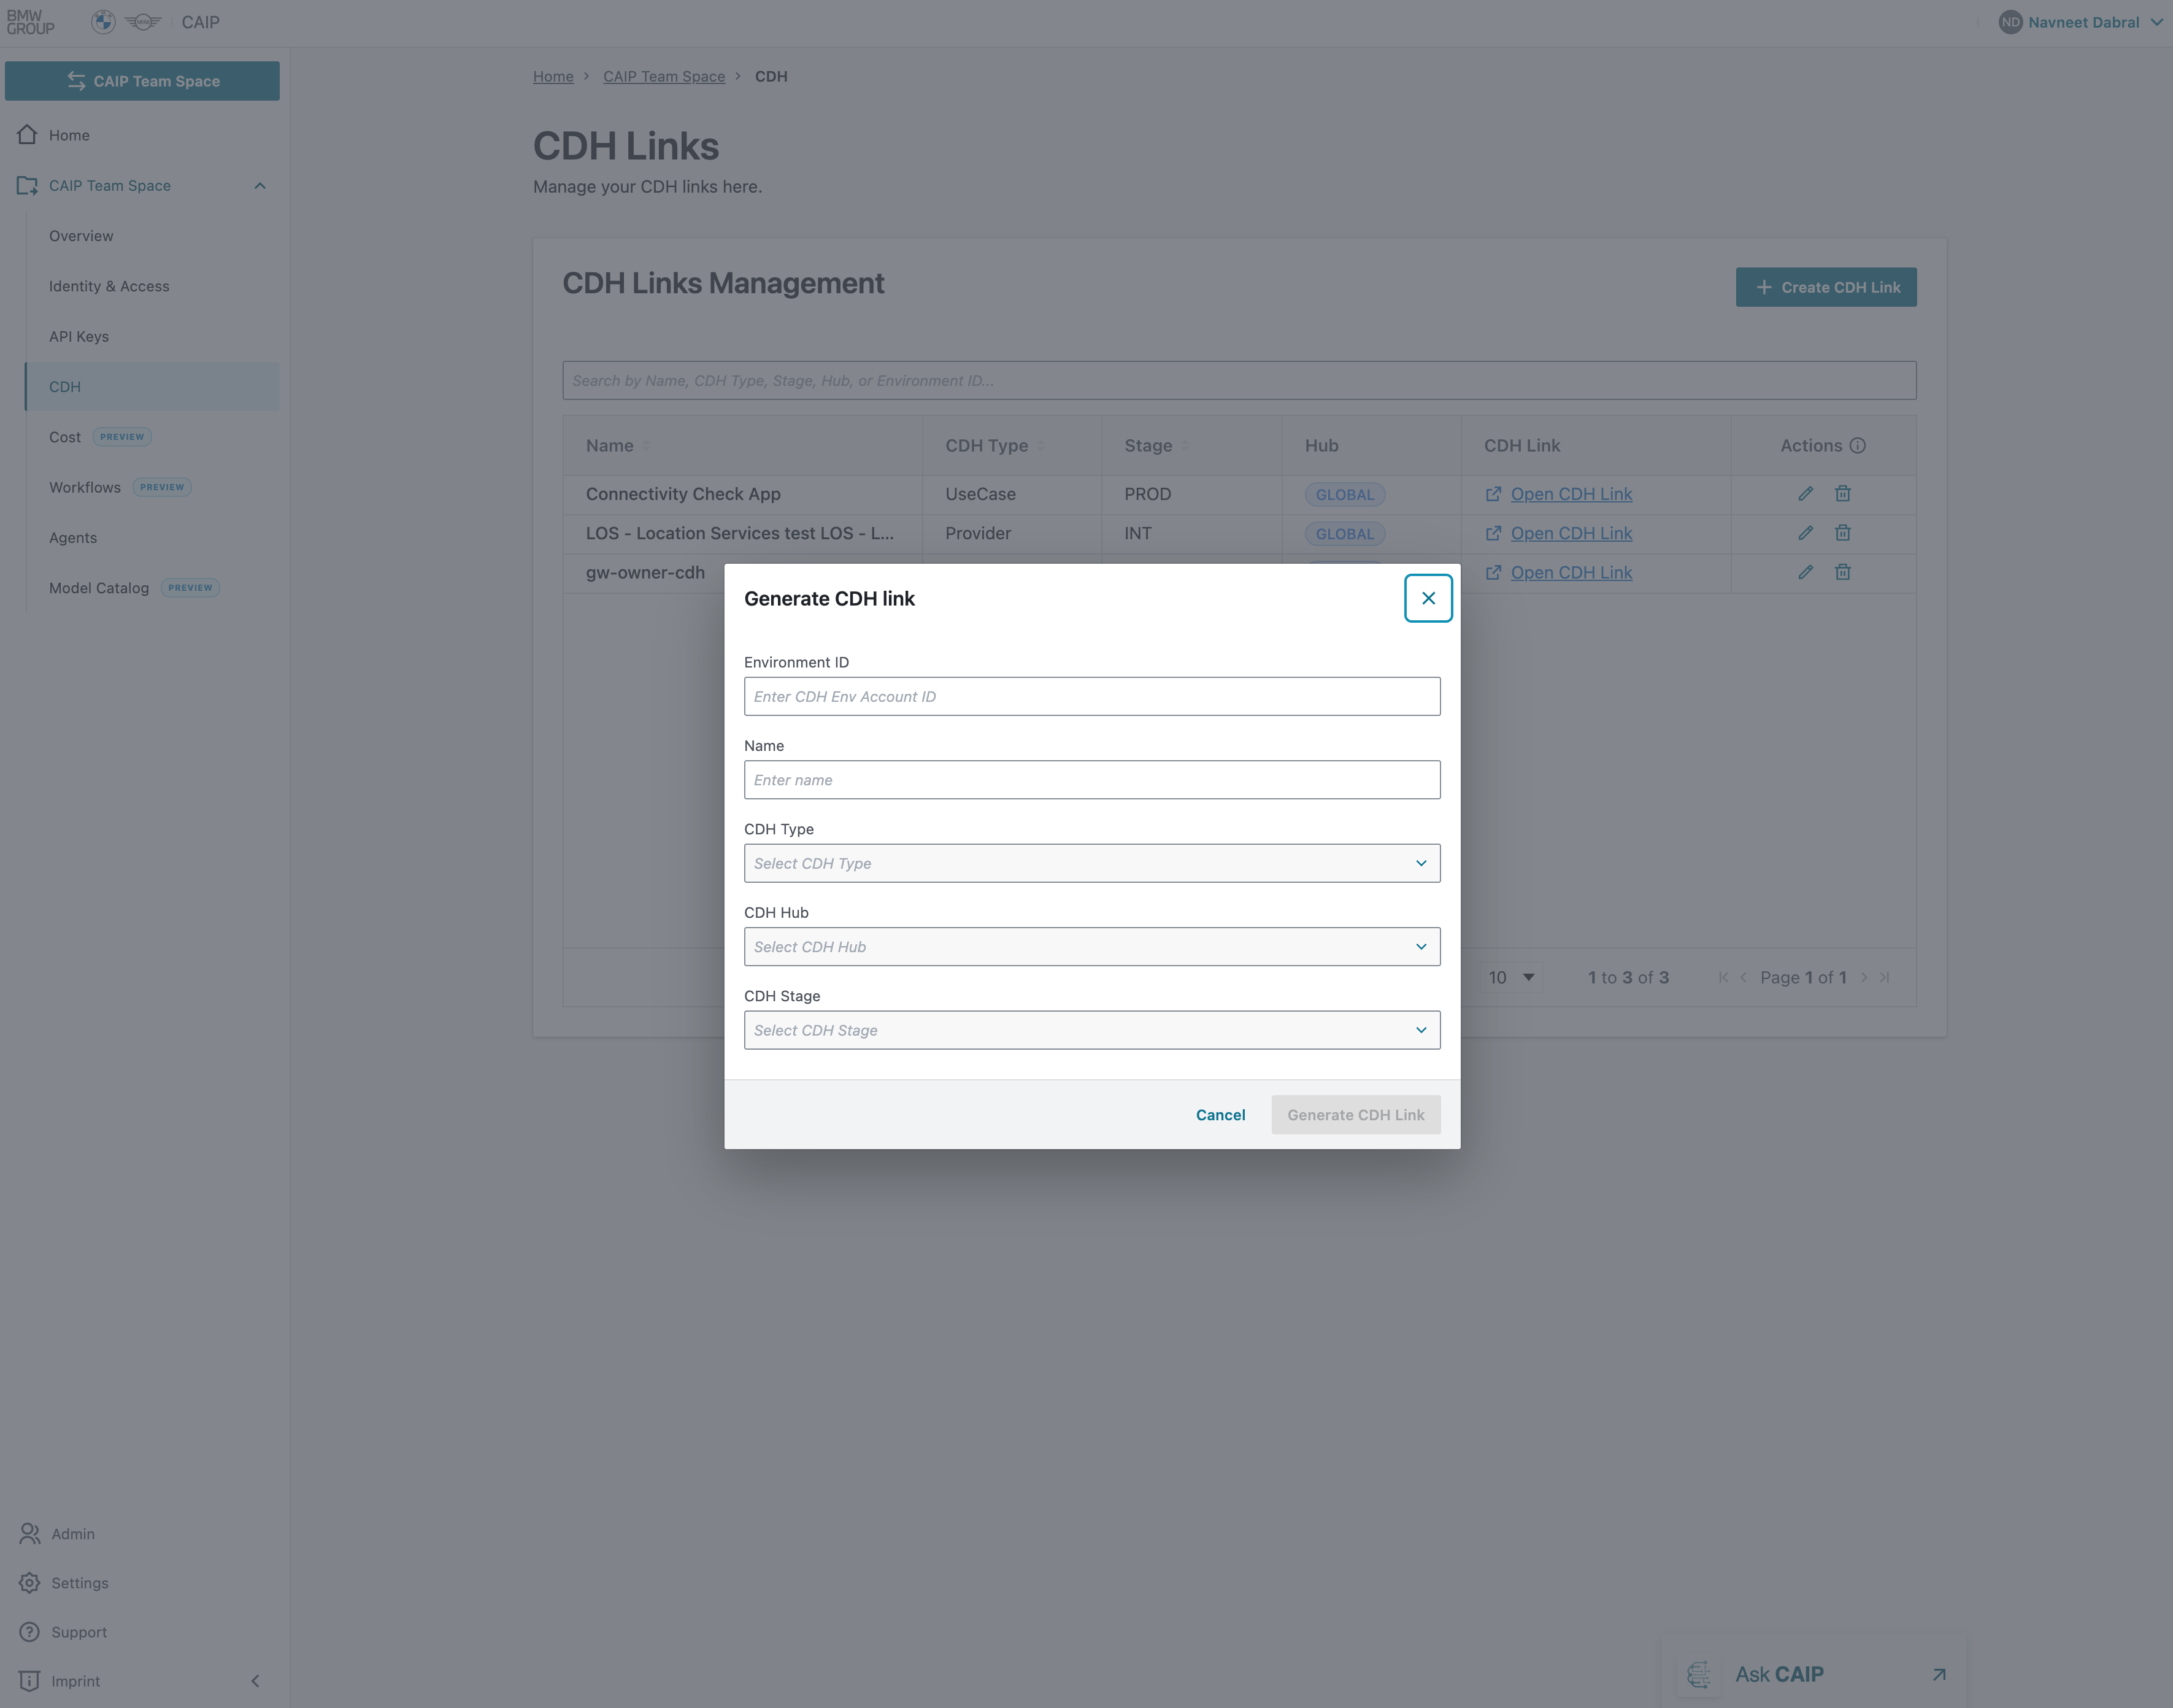Open the Select CDH Hub dropdown
This screenshot has height=1708, width=2173.
click(1092, 947)
